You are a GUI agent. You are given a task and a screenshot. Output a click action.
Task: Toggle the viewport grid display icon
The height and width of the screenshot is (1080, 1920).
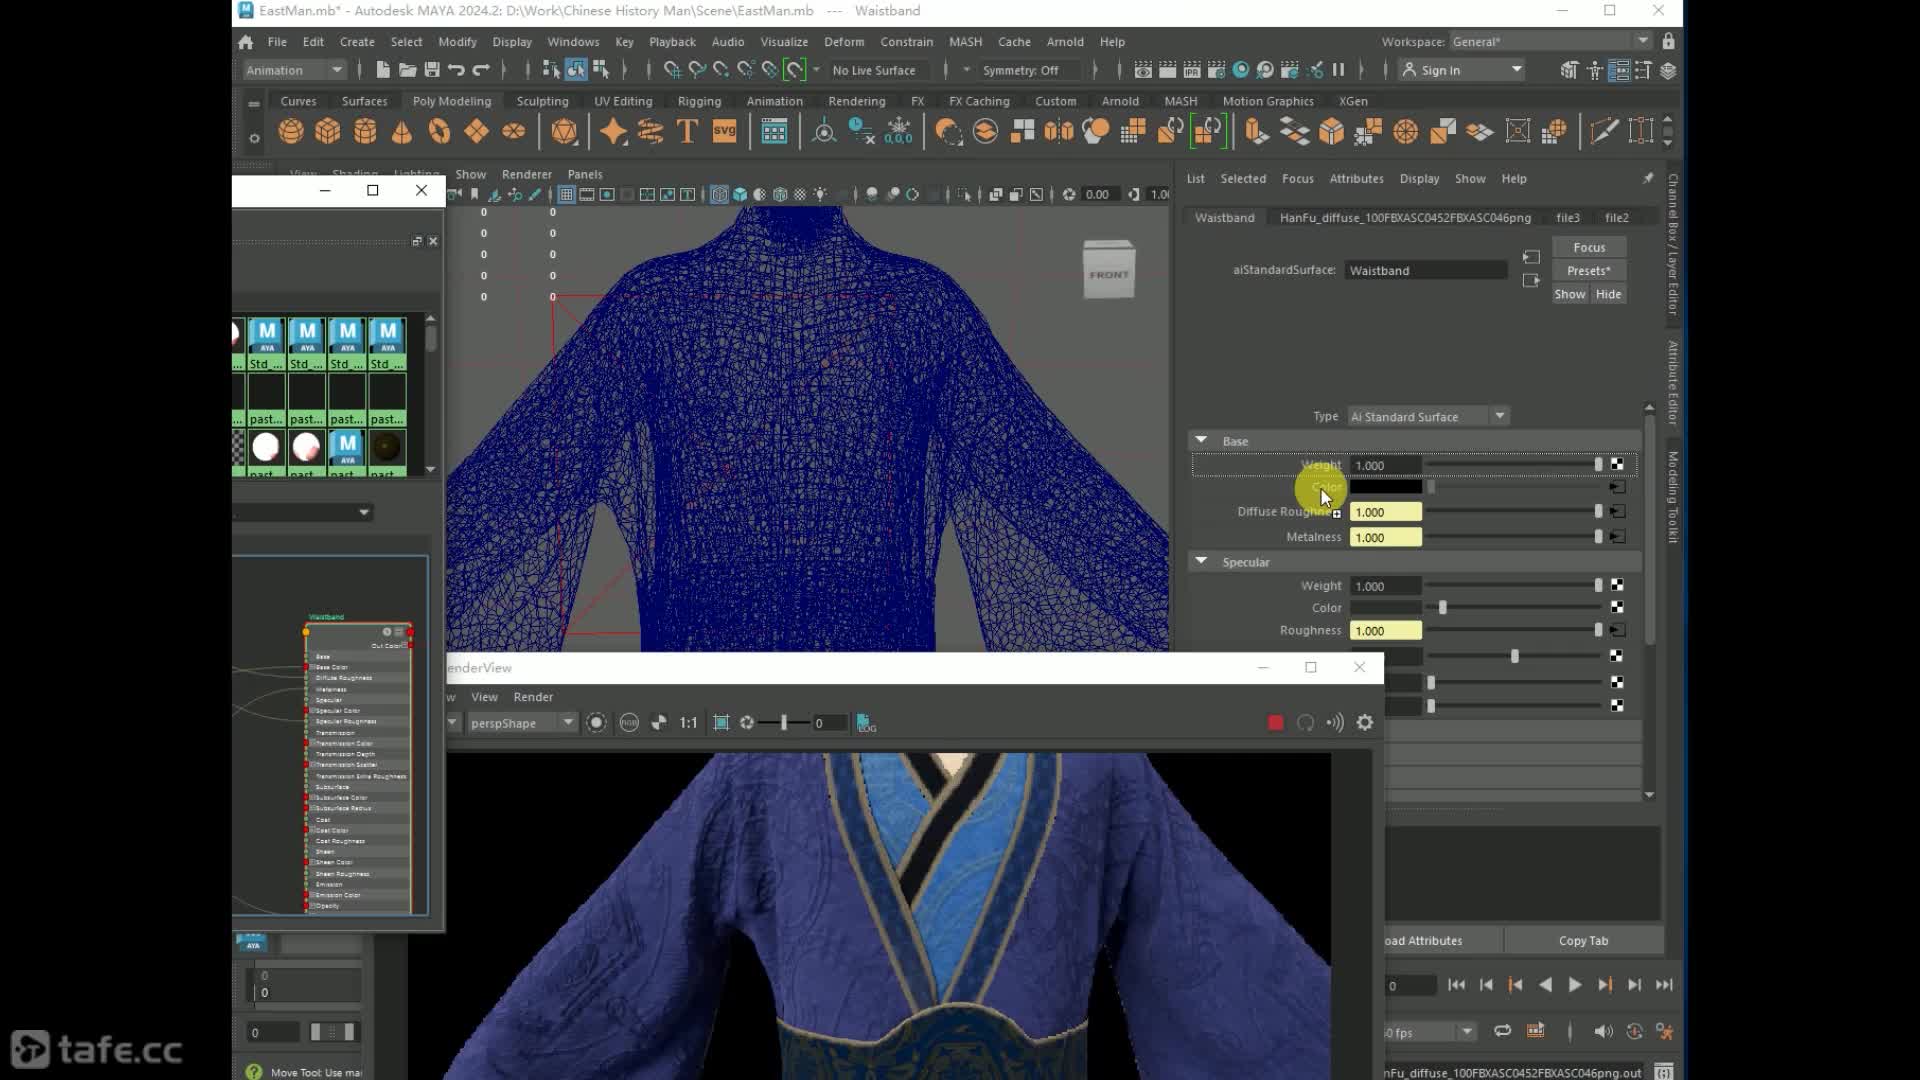tap(566, 195)
